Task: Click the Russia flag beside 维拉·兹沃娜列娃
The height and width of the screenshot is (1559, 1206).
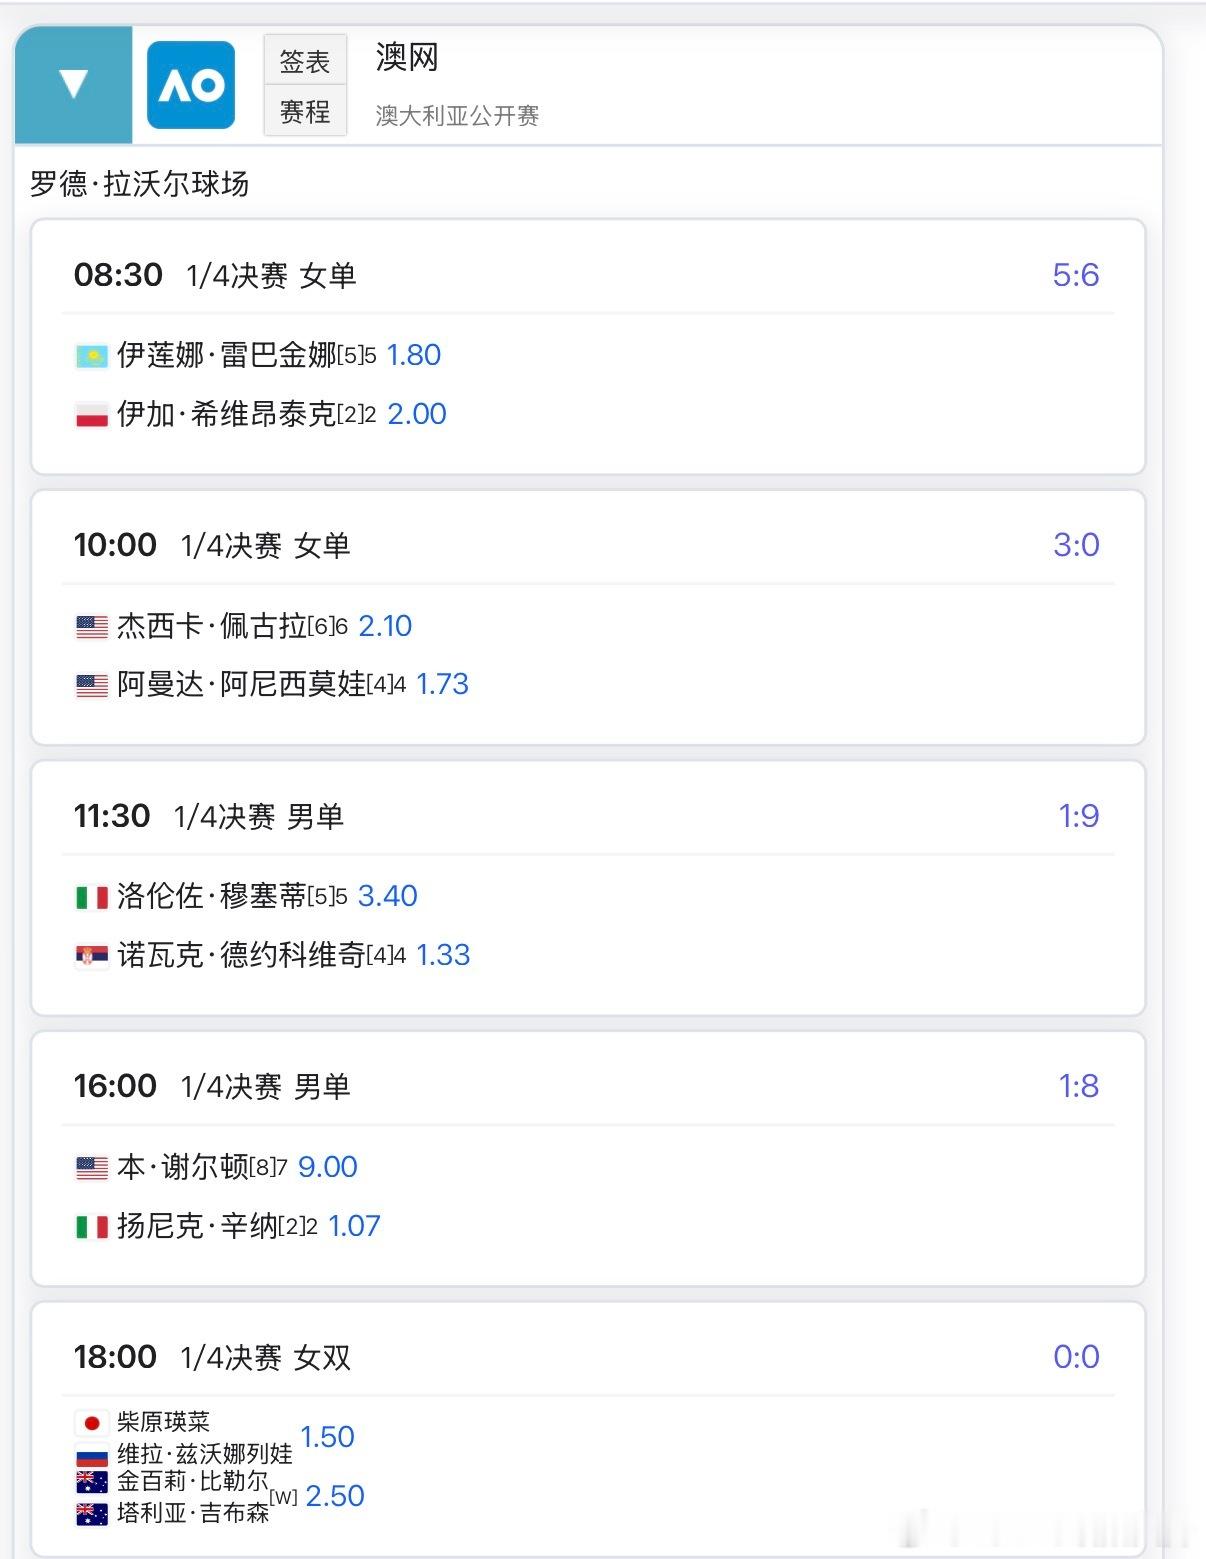Action: click(92, 1455)
